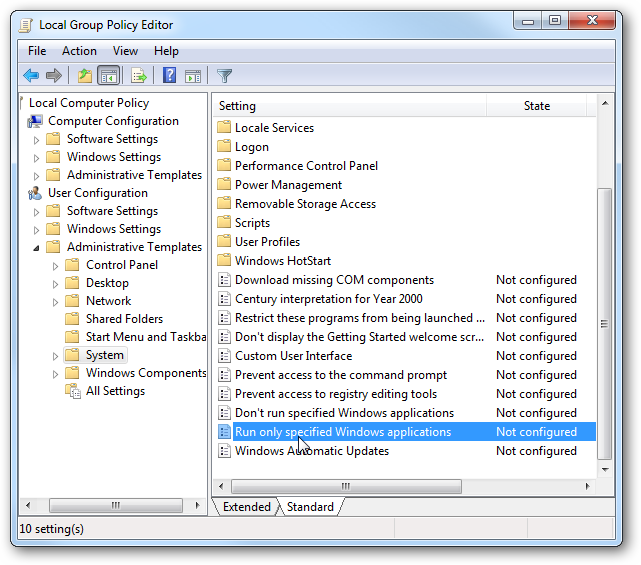Switch to the Extended tab

pos(247,507)
